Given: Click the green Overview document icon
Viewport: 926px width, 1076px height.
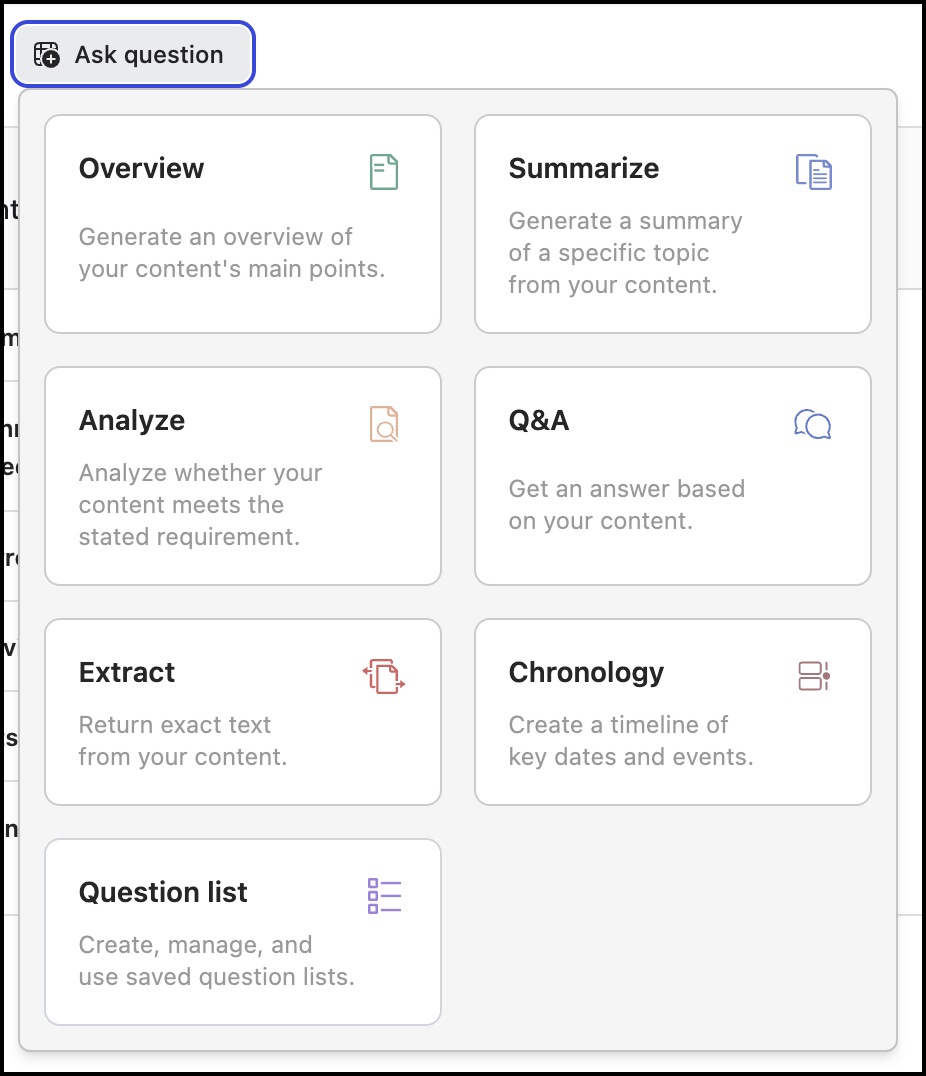Looking at the screenshot, I should [x=384, y=172].
